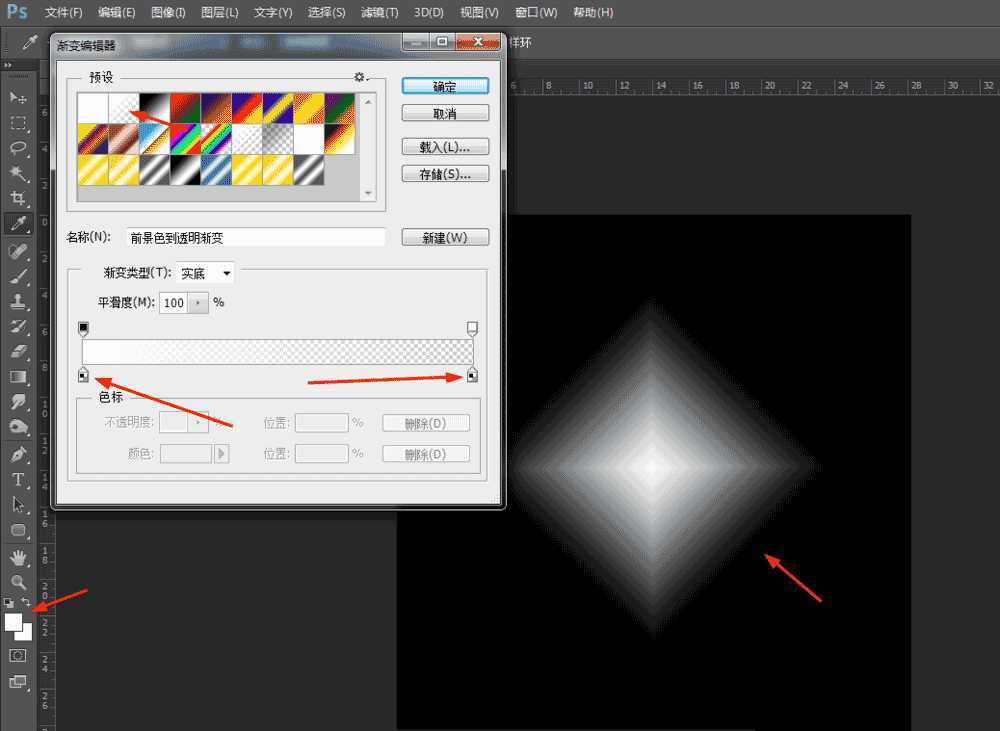
Task: Reset to default black and white colors
Action: pyautogui.click(x=9, y=603)
